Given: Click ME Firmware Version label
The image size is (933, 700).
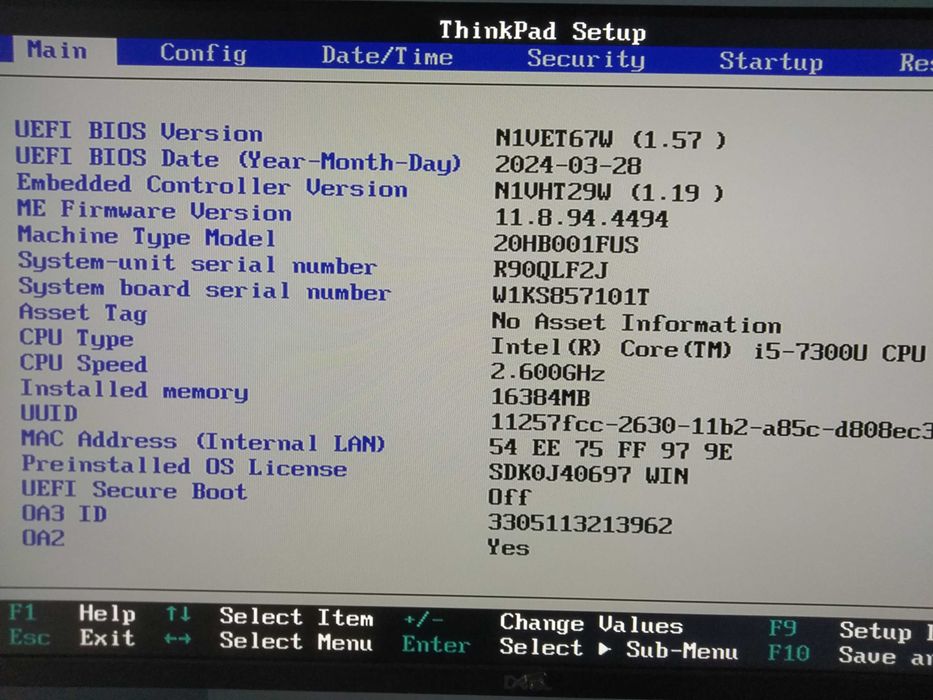Looking at the screenshot, I should click(155, 211).
